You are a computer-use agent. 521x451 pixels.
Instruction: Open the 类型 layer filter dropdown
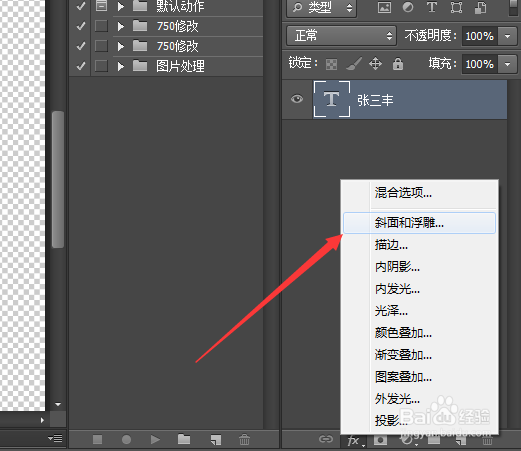322,8
